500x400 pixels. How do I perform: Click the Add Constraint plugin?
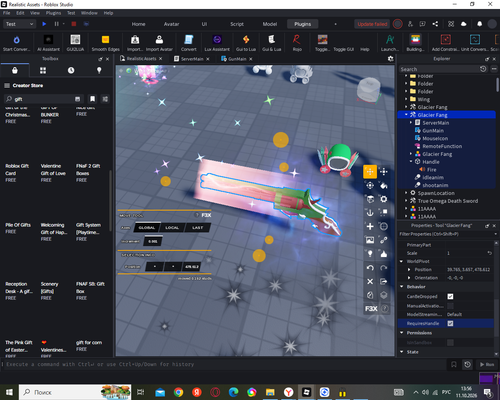tap(445, 43)
